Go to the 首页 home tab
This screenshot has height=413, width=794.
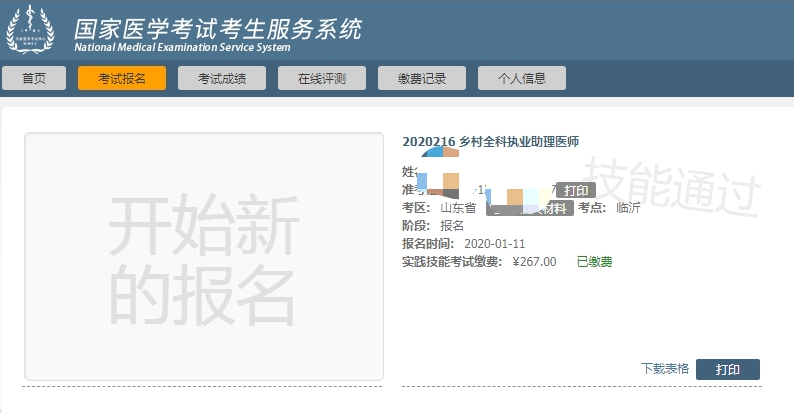click(x=34, y=78)
